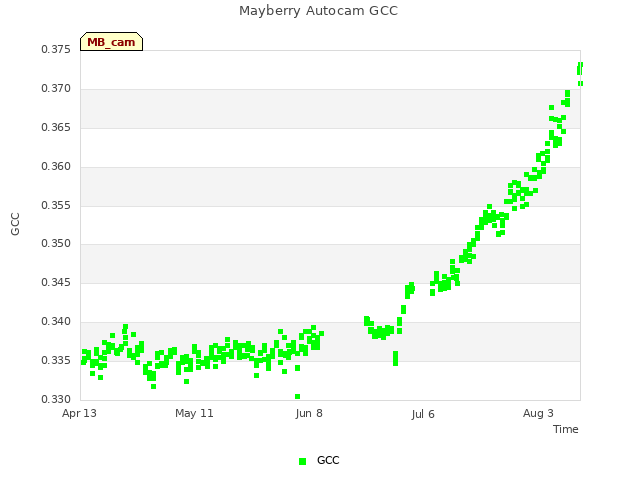Click the 0.350 y-axis value
This screenshot has width=640, height=480.
point(56,244)
